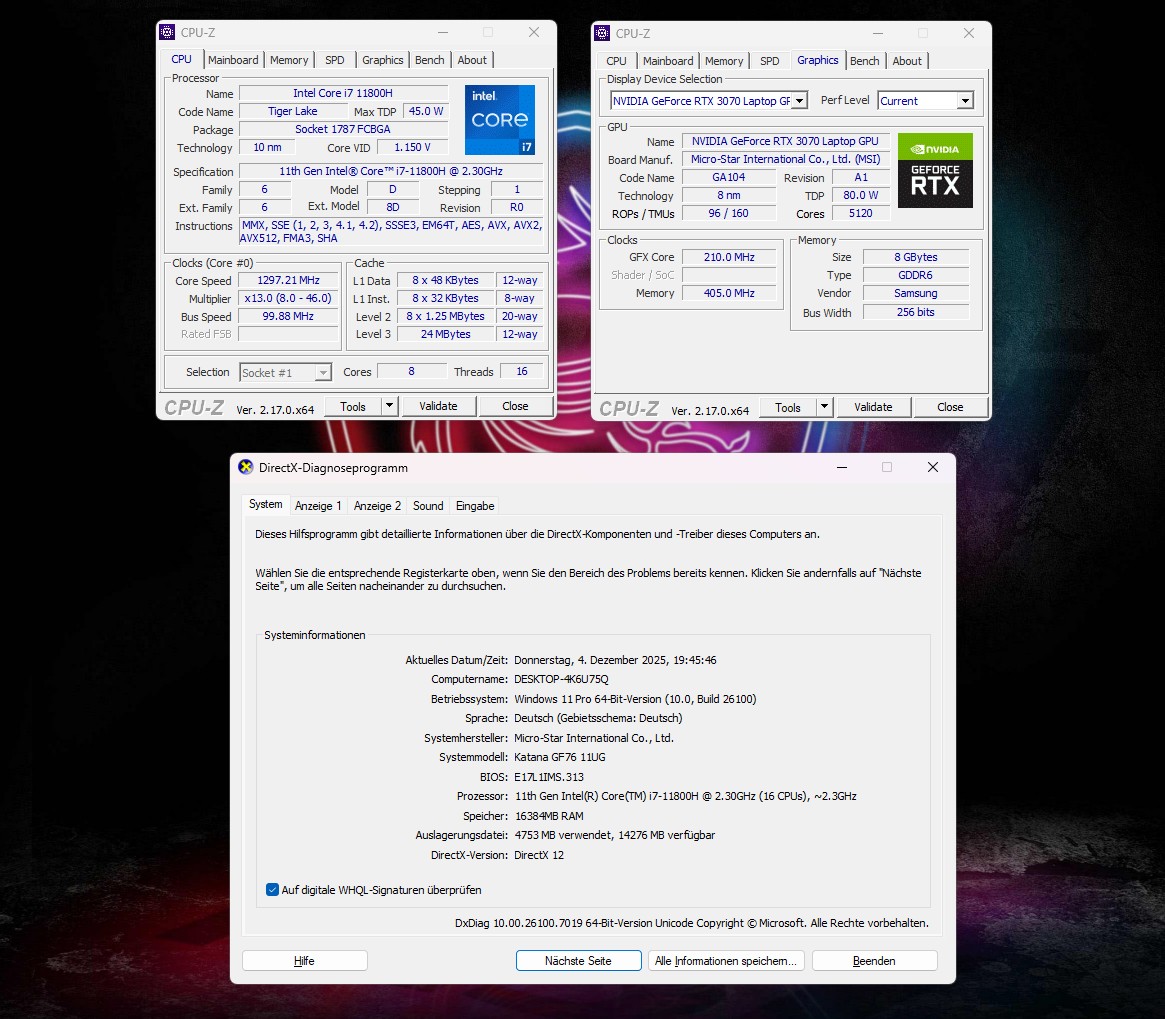Switch to the Sound tab
The image size is (1165, 1019).
[x=427, y=505]
